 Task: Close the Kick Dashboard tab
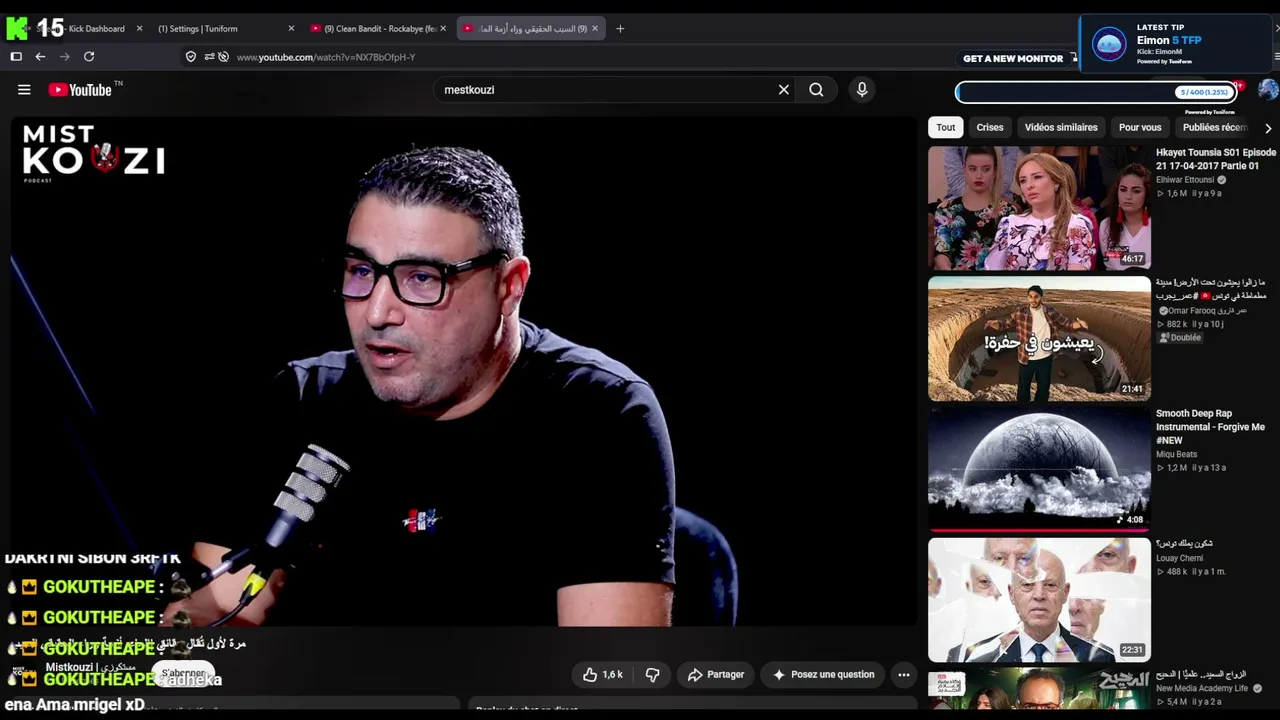(x=139, y=29)
